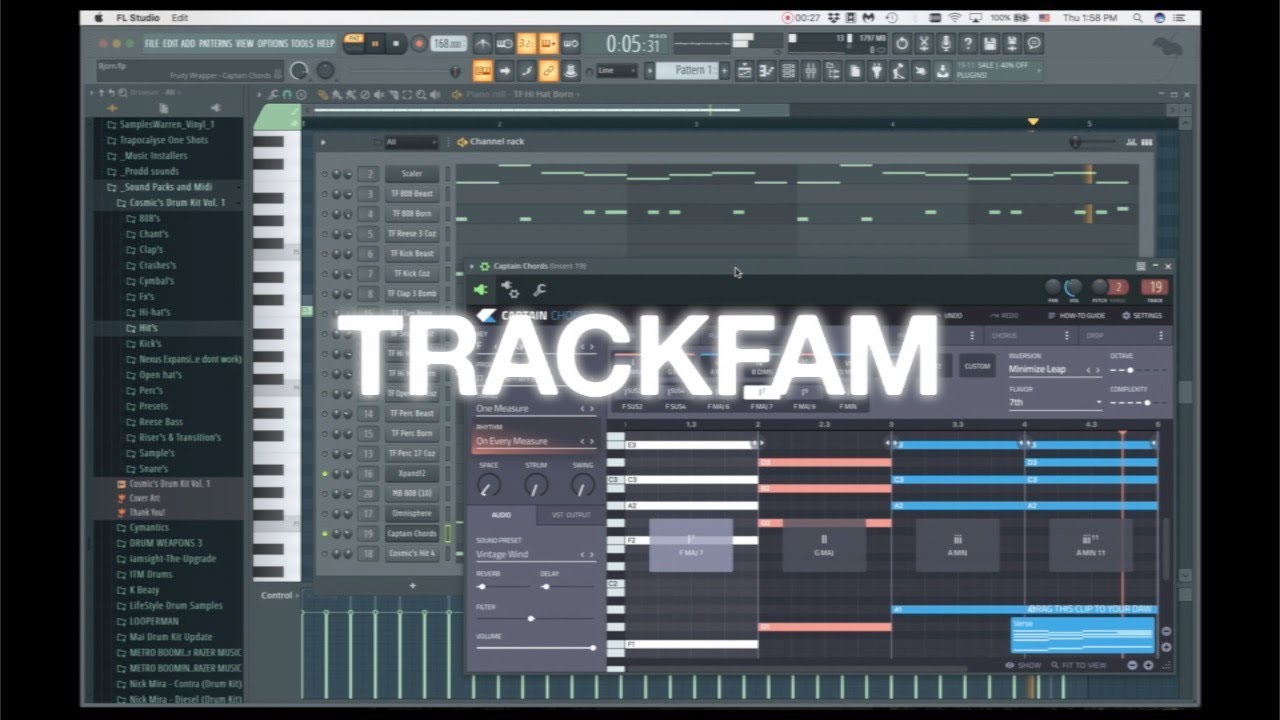Viewport: 1280px width, 720px height.
Task: Open the OPTIONS menu
Action: click(x=272, y=44)
